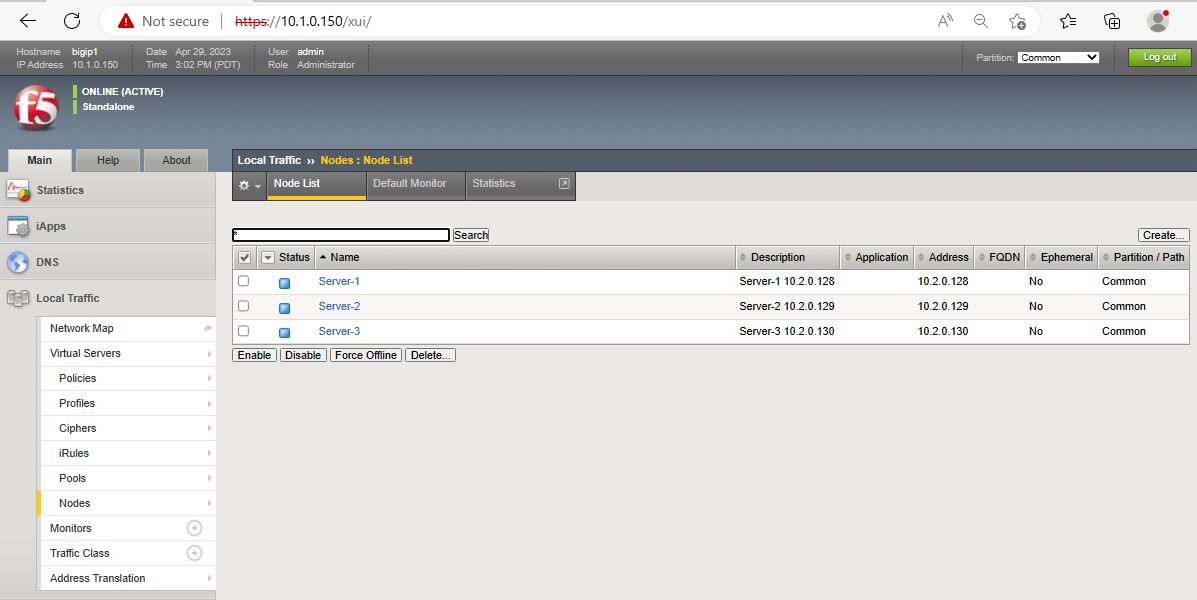The height and width of the screenshot is (600, 1197).
Task: Click the plus icon next to Traffic Class
Action: pyautogui.click(x=195, y=553)
